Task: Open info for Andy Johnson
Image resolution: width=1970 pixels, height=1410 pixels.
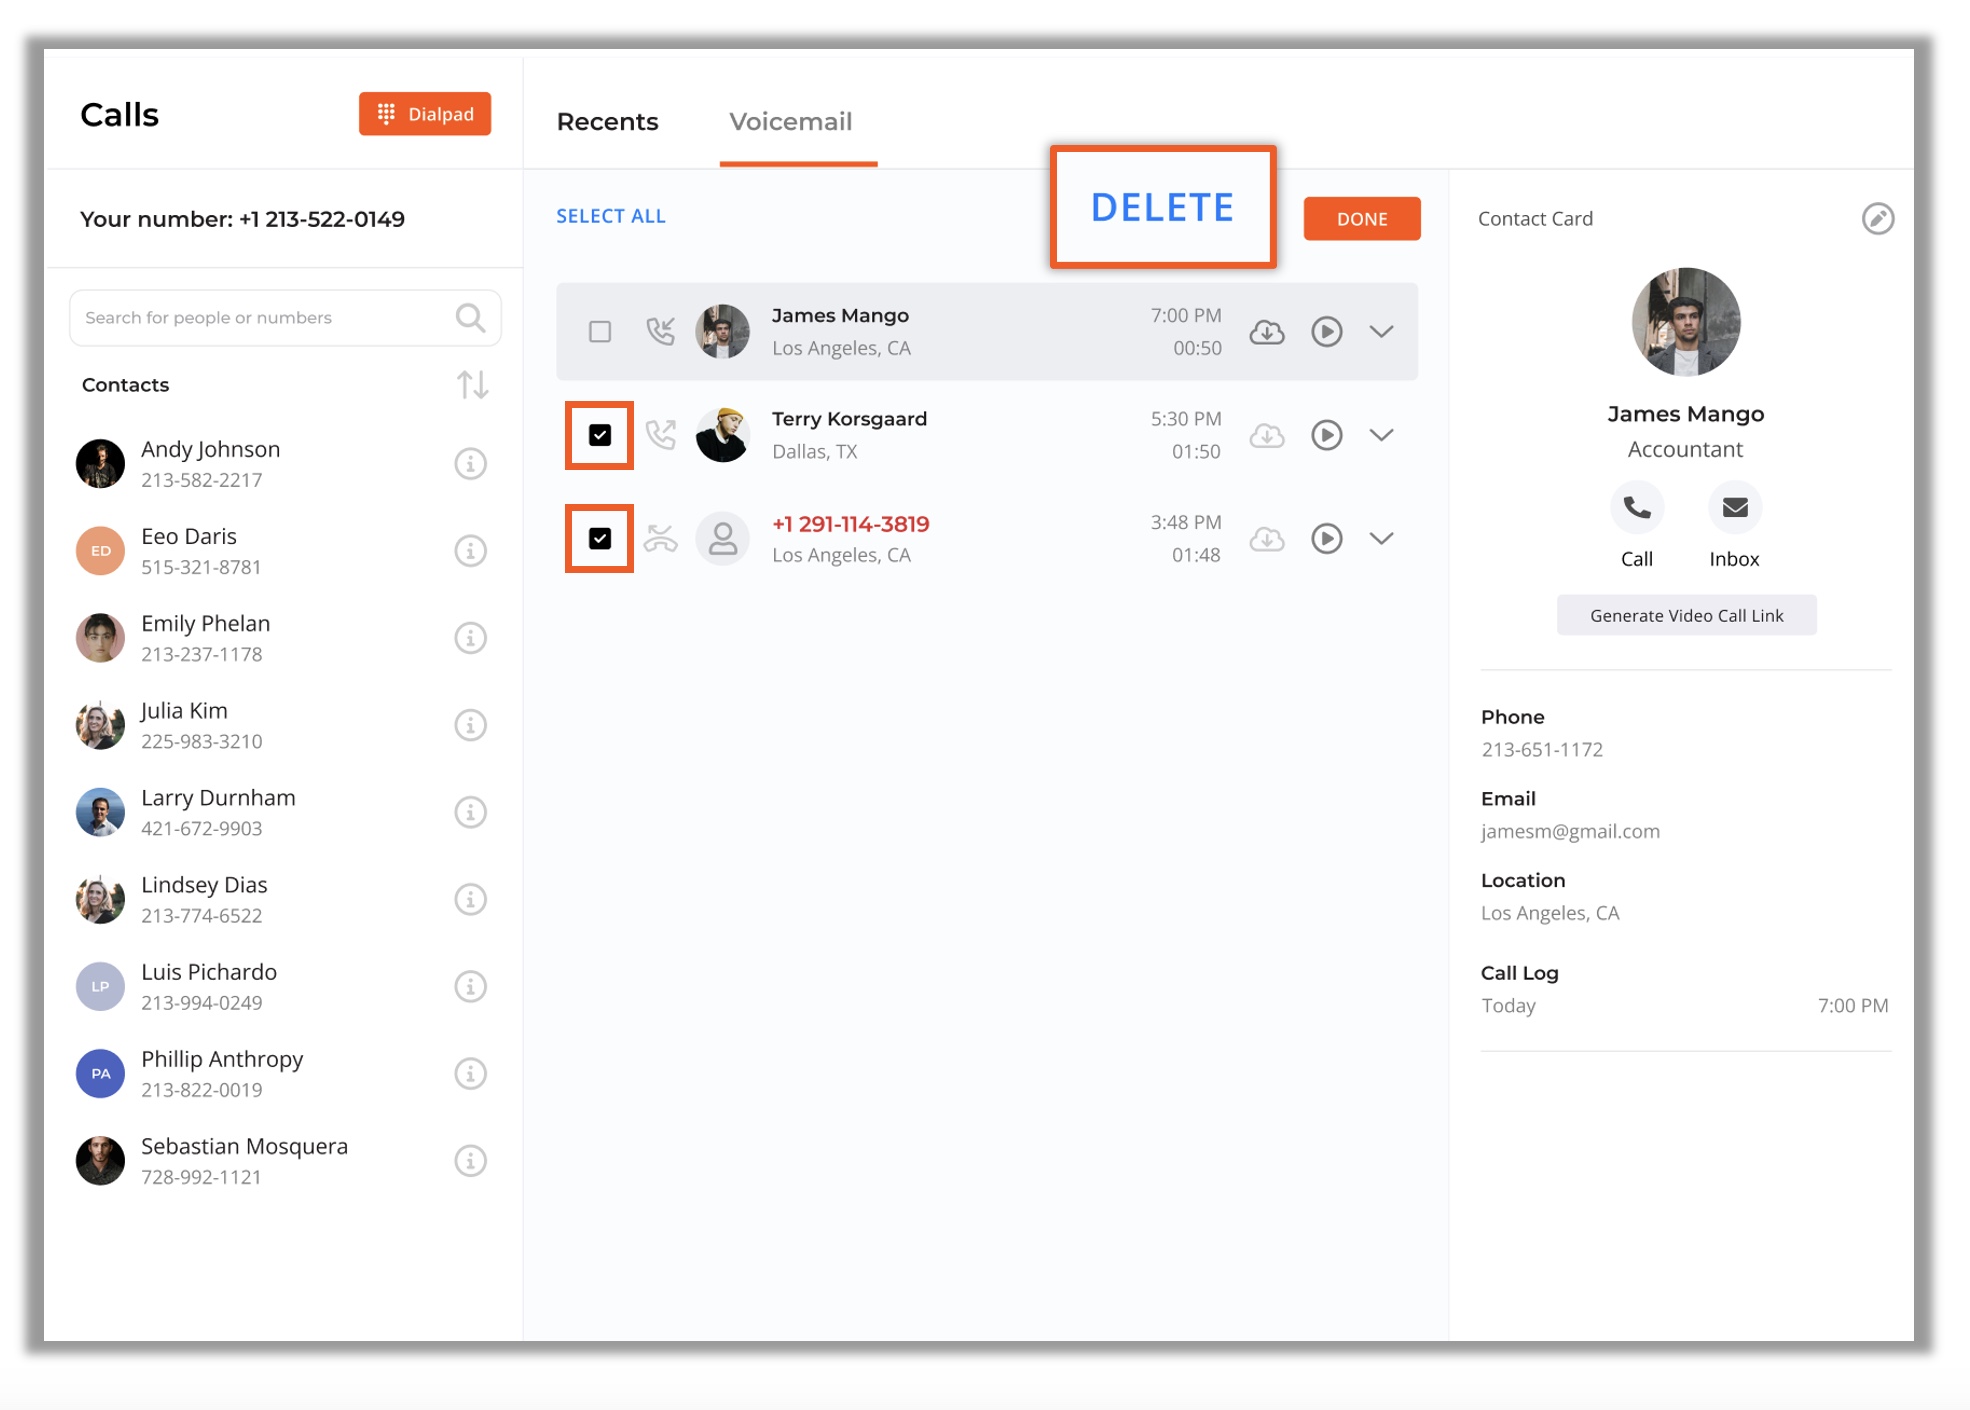Action: tap(470, 464)
